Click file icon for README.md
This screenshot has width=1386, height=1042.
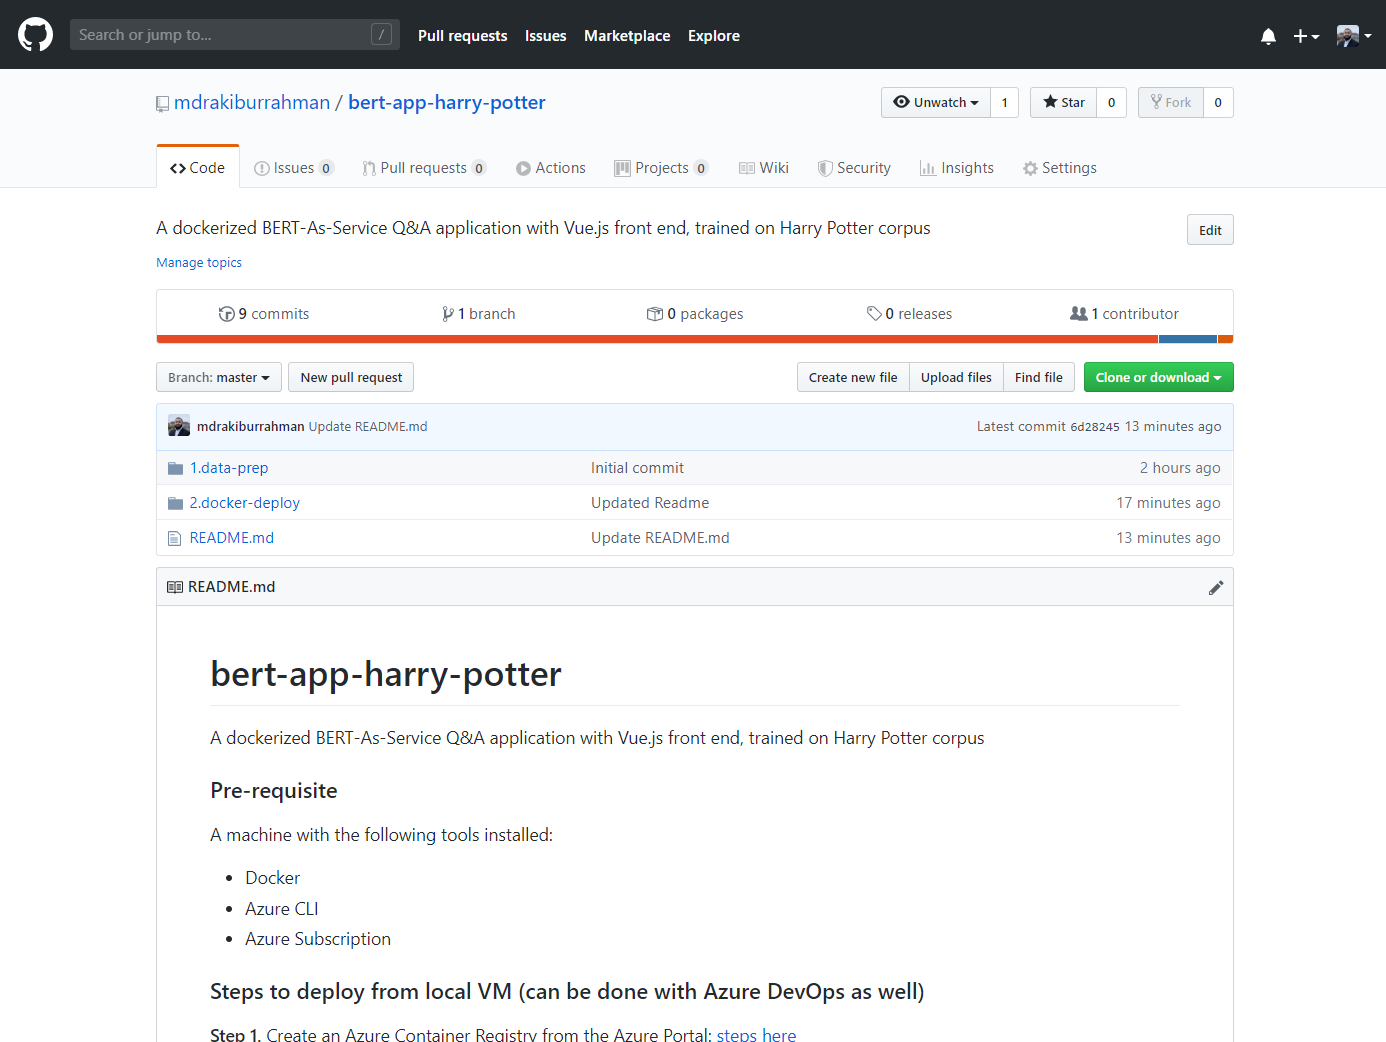point(174,538)
